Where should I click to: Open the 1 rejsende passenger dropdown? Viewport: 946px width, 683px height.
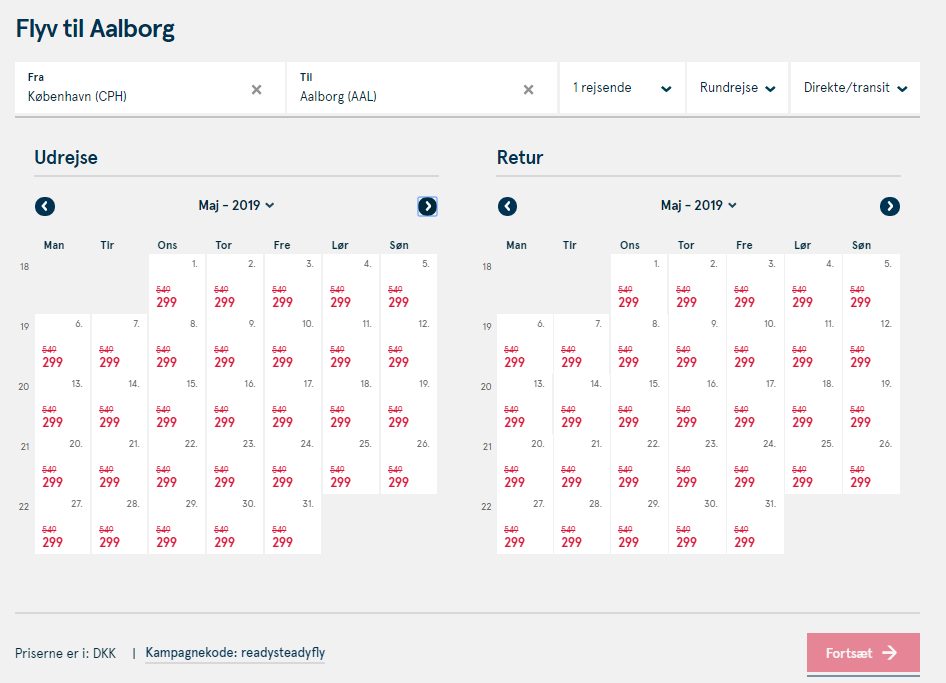(x=622, y=87)
